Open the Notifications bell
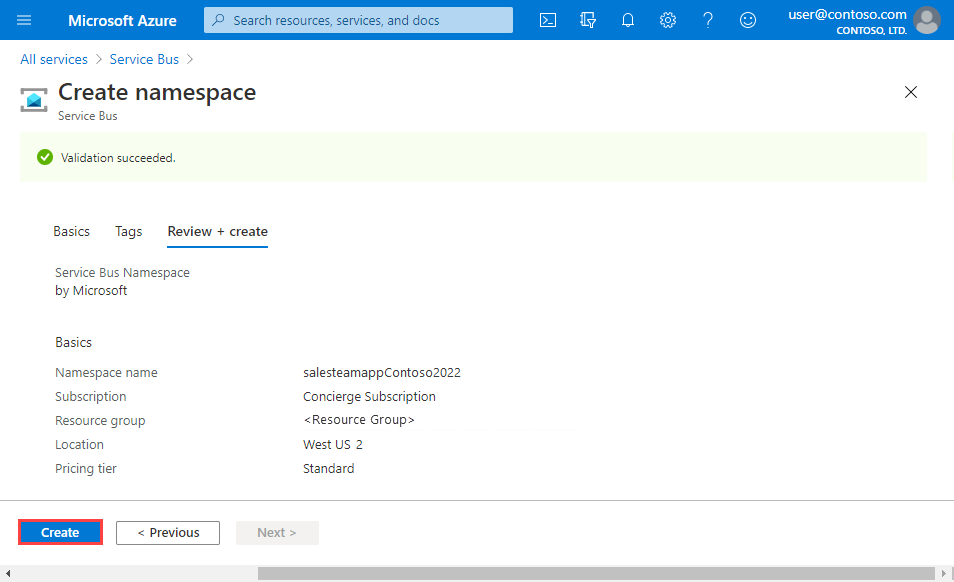The height and width of the screenshot is (582, 954). click(x=628, y=20)
